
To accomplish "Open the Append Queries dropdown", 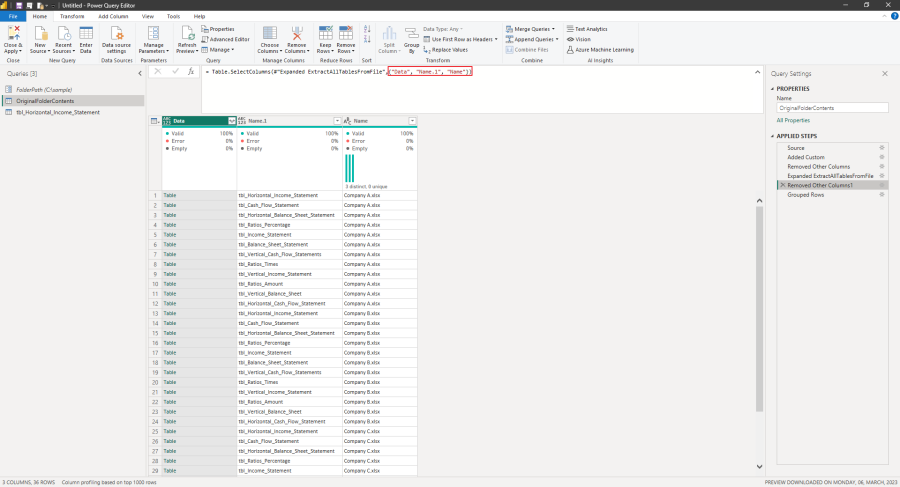I will (x=532, y=39).
